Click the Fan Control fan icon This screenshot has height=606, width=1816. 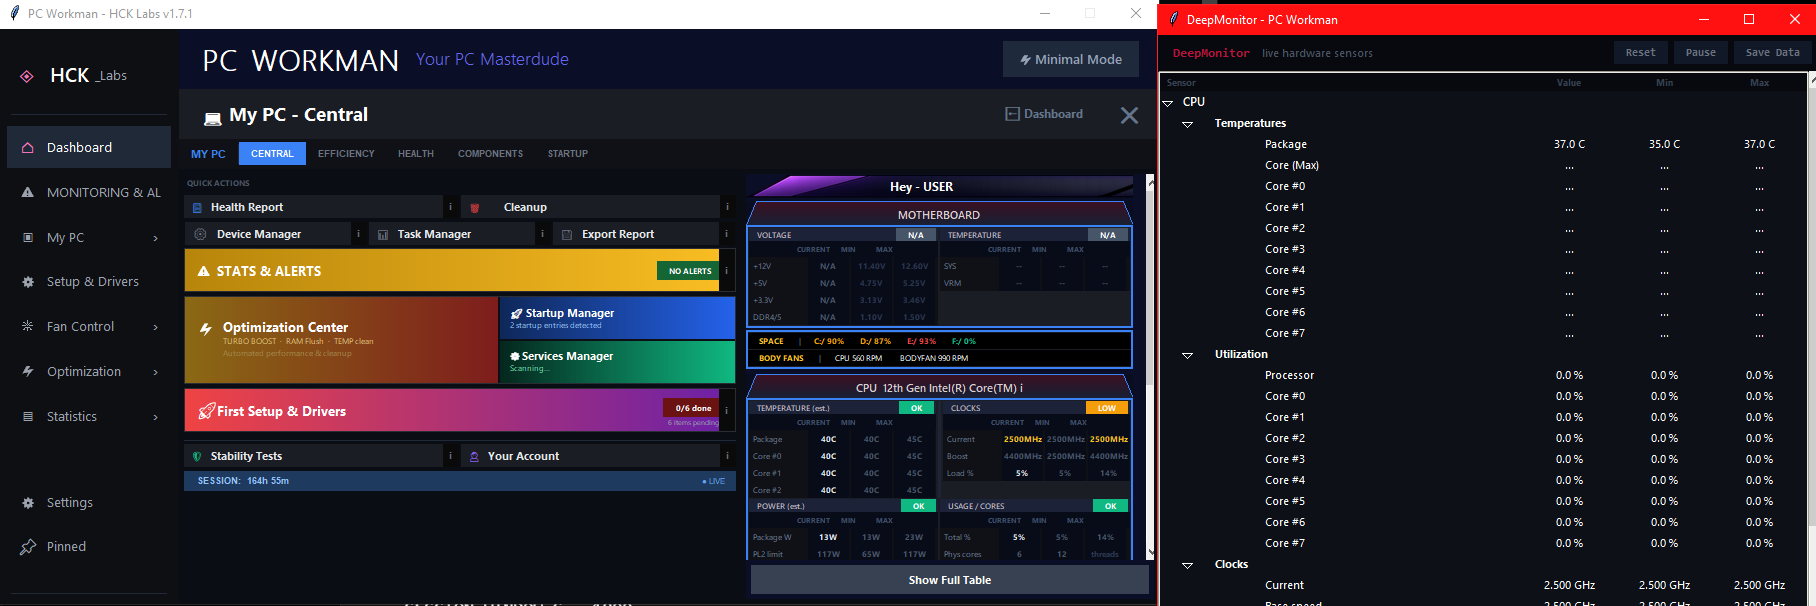point(28,326)
